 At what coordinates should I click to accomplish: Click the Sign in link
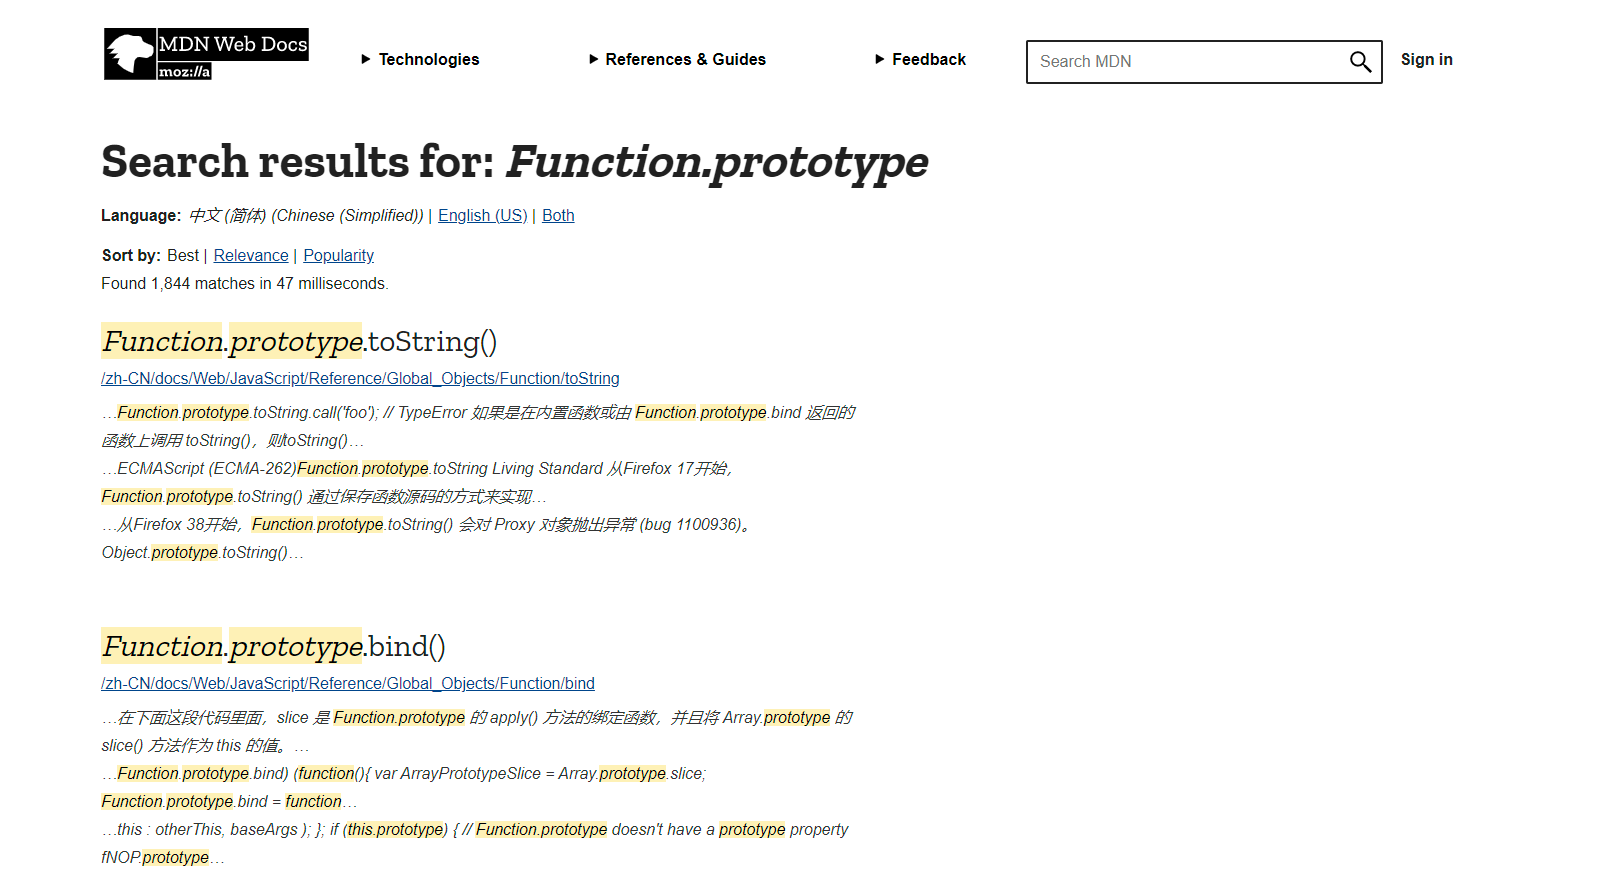pos(1426,60)
